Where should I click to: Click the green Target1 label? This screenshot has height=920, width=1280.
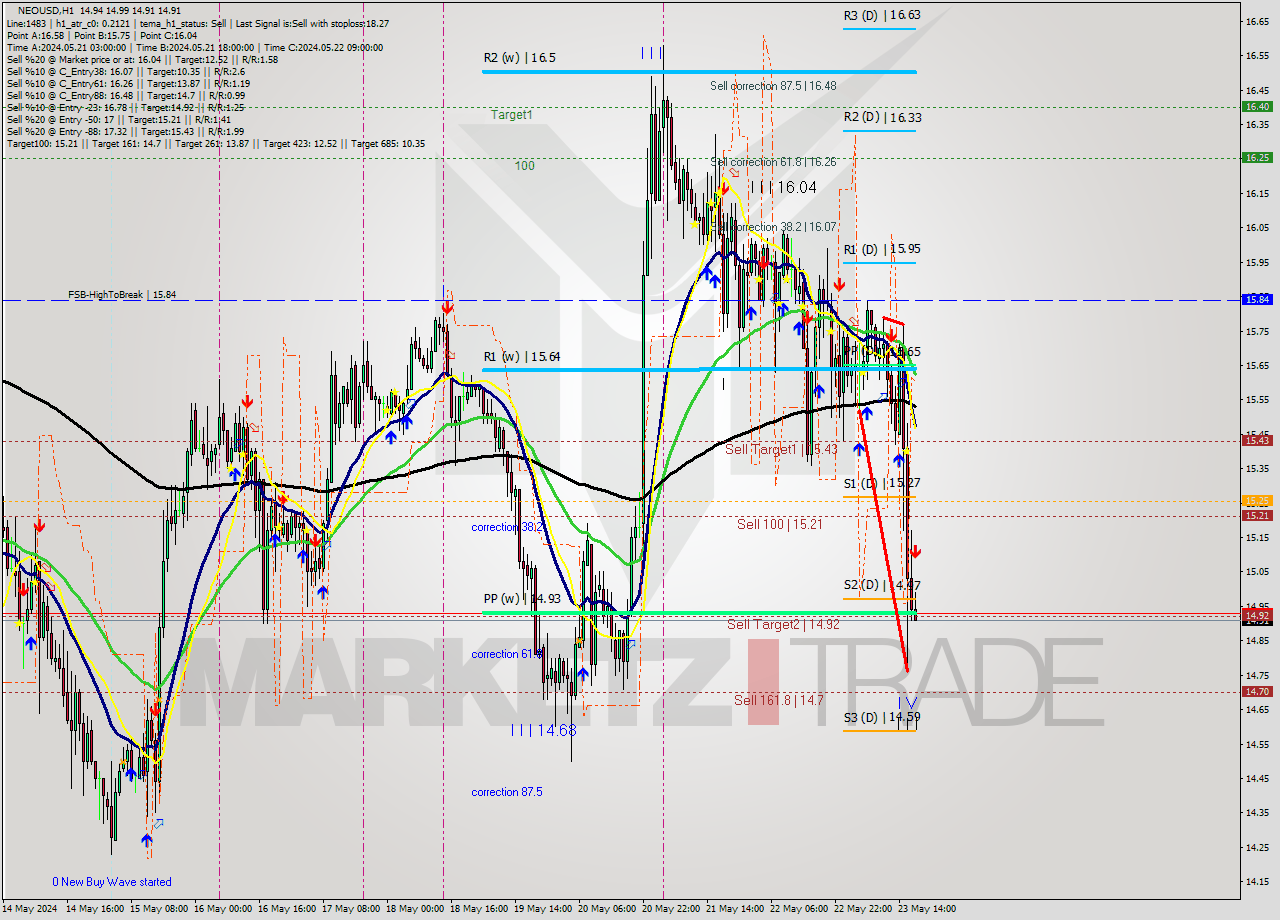click(x=511, y=115)
